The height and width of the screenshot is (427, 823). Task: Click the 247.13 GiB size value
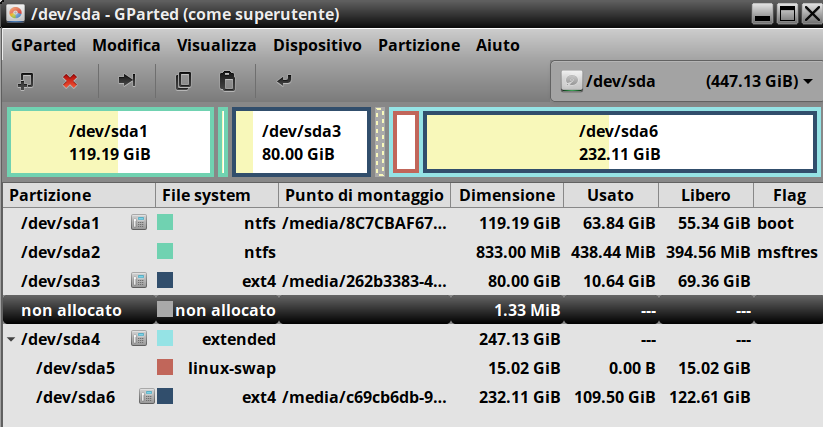[520, 339]
